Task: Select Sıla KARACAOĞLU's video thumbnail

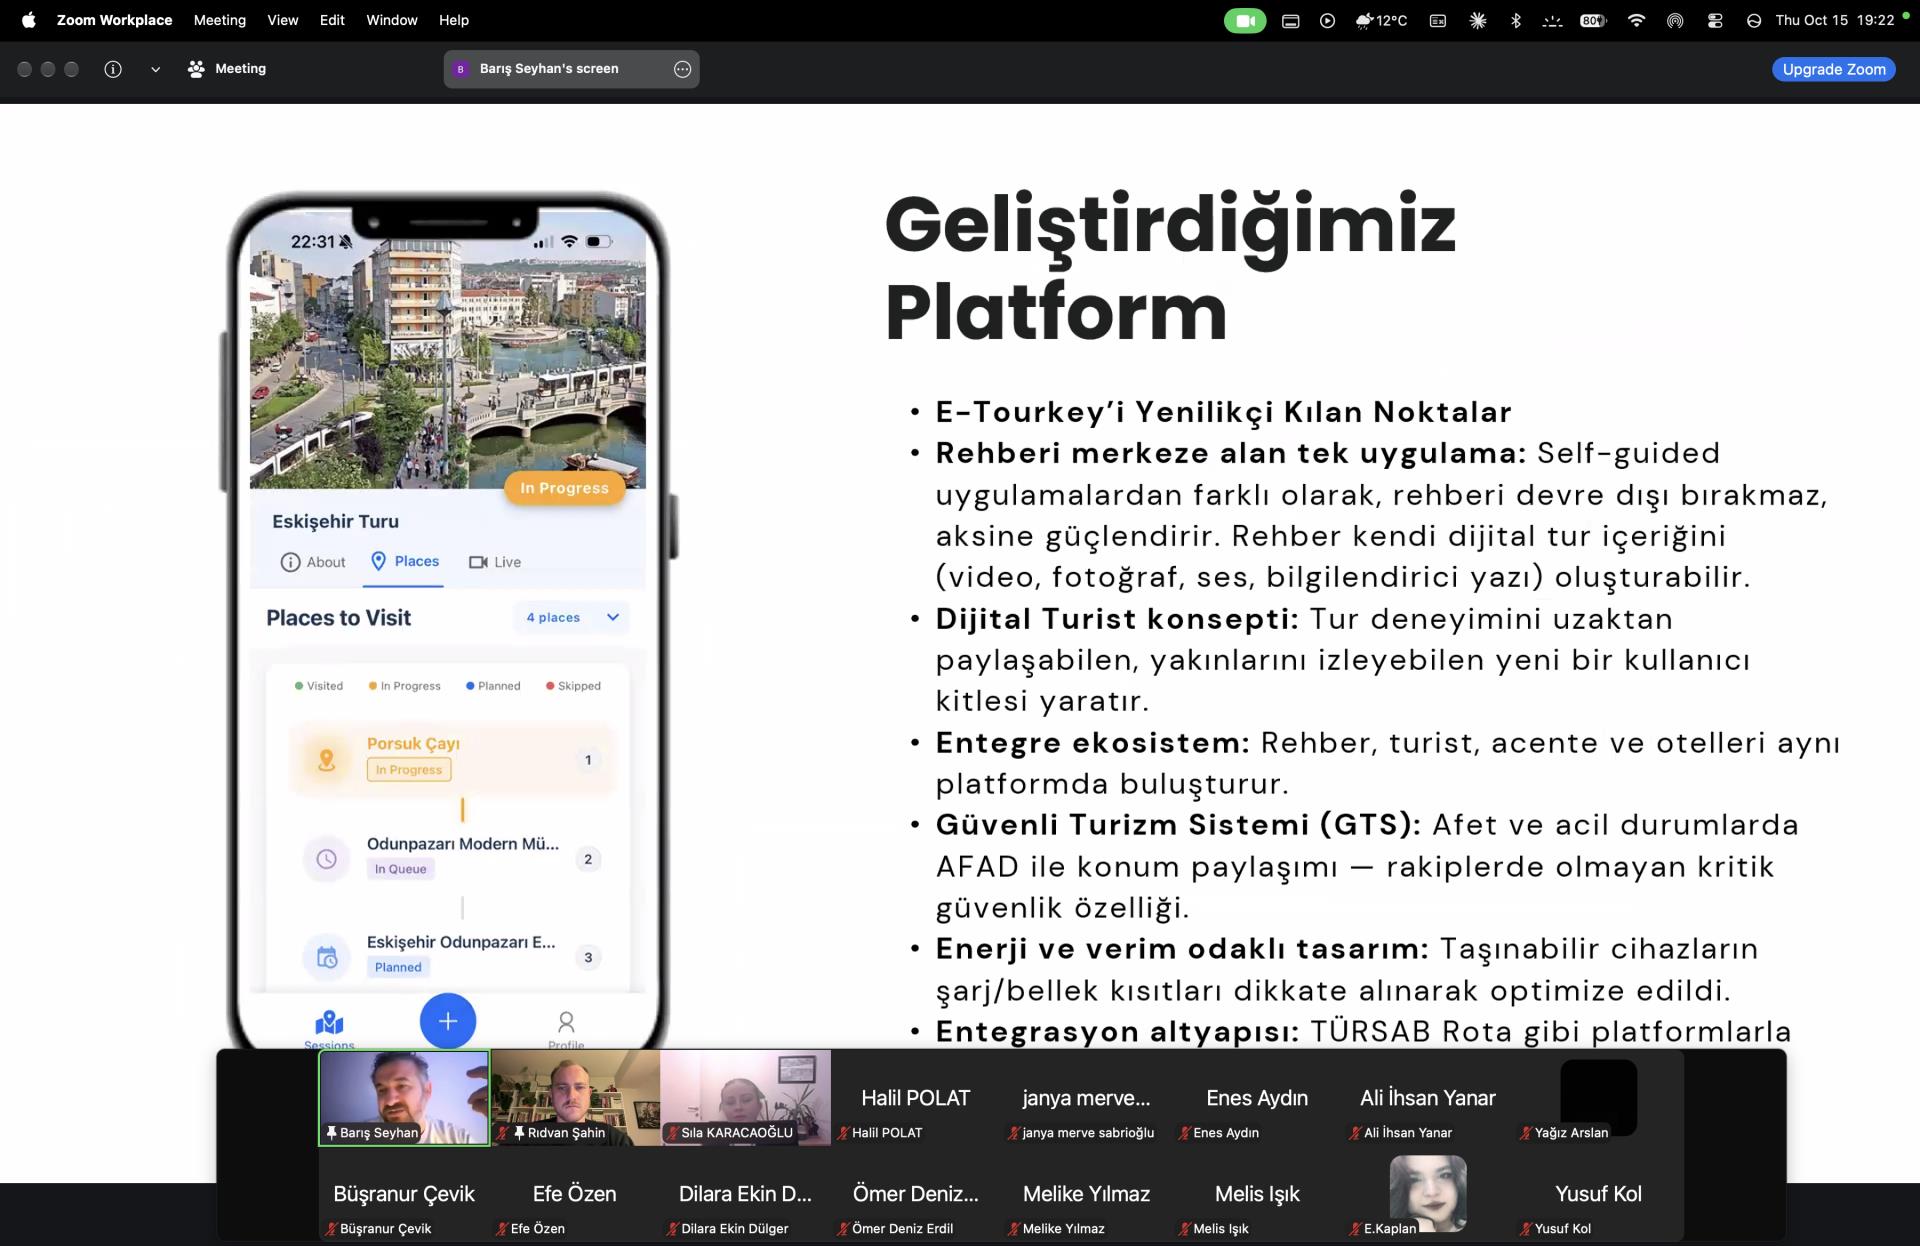Action: (x=745, y=1097)
